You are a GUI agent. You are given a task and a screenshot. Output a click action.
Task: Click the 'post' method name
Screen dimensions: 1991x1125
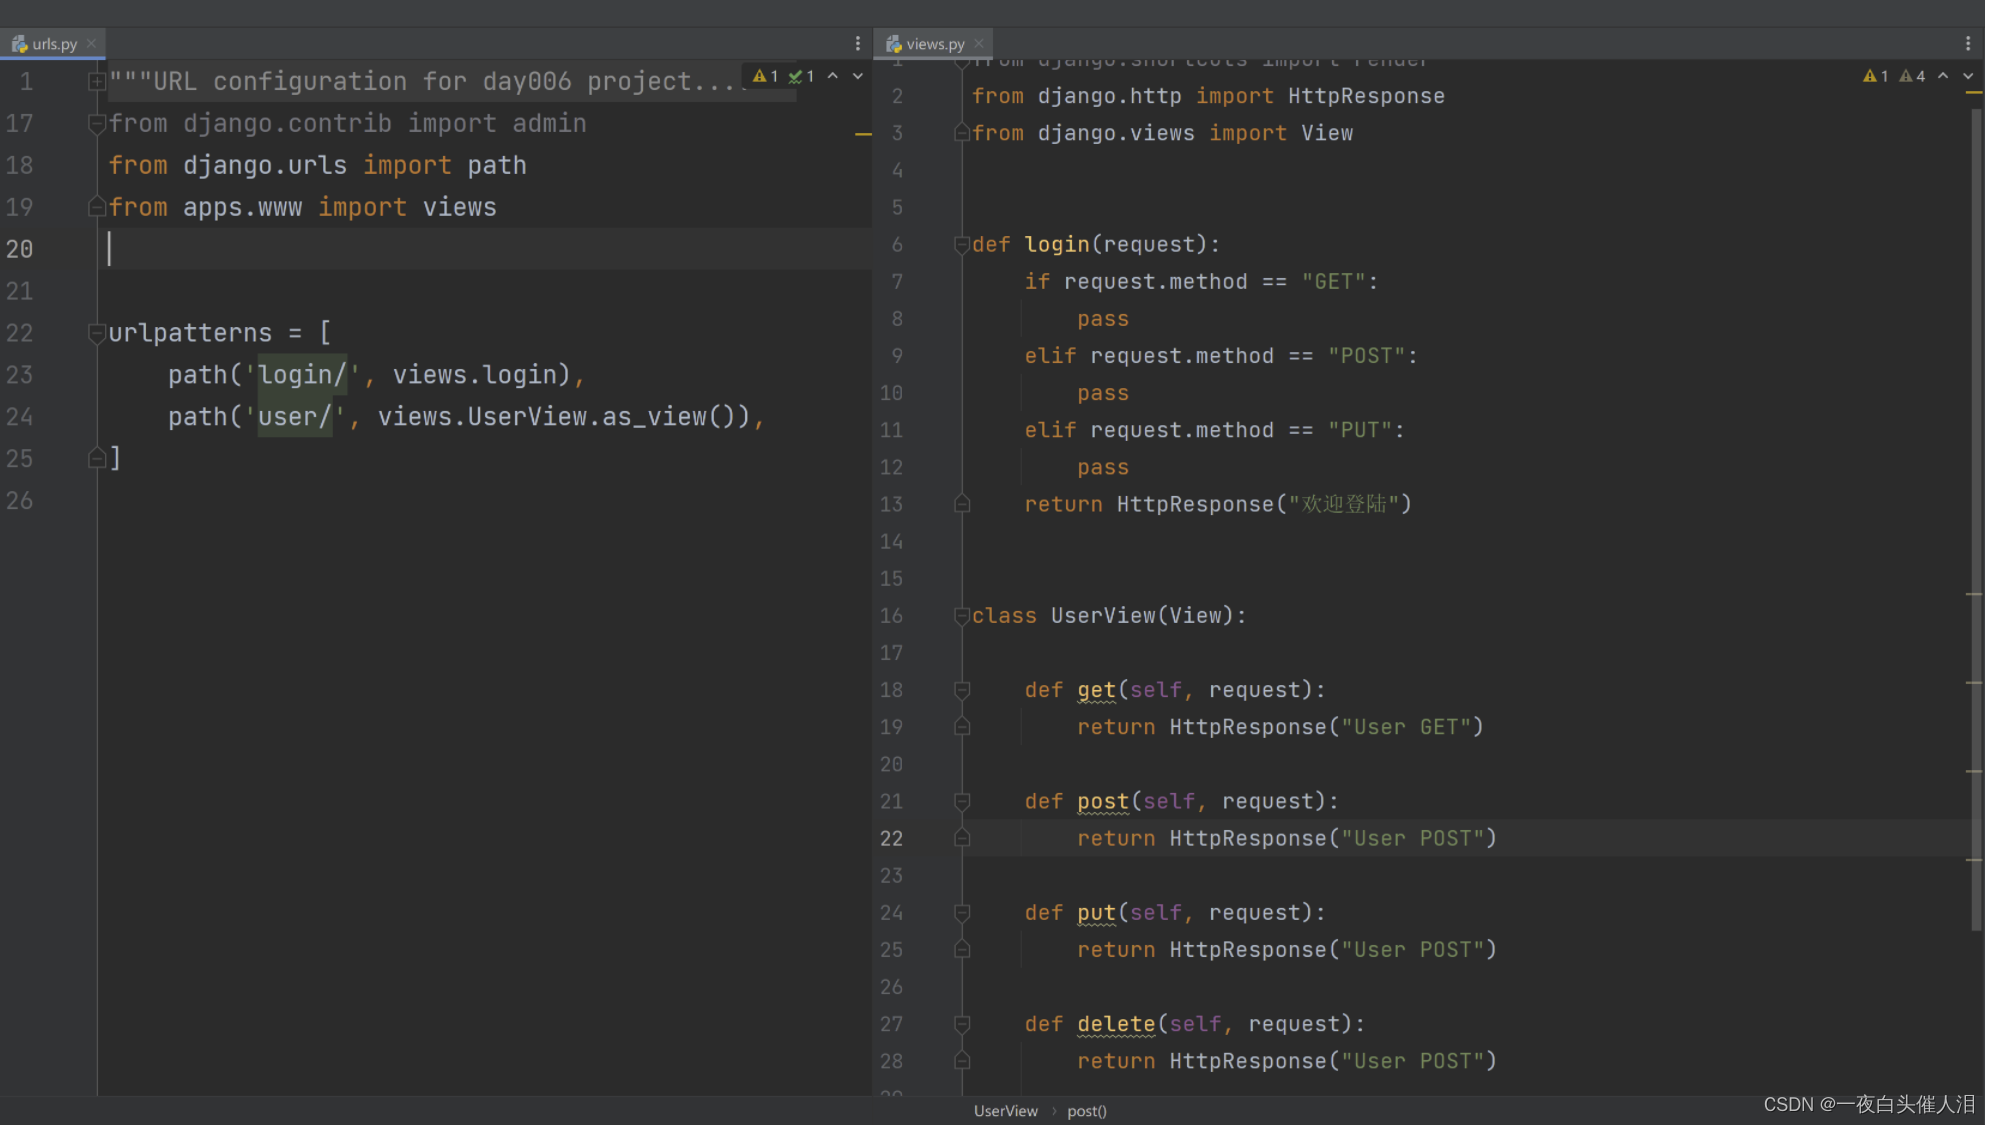click(1103, 801)
